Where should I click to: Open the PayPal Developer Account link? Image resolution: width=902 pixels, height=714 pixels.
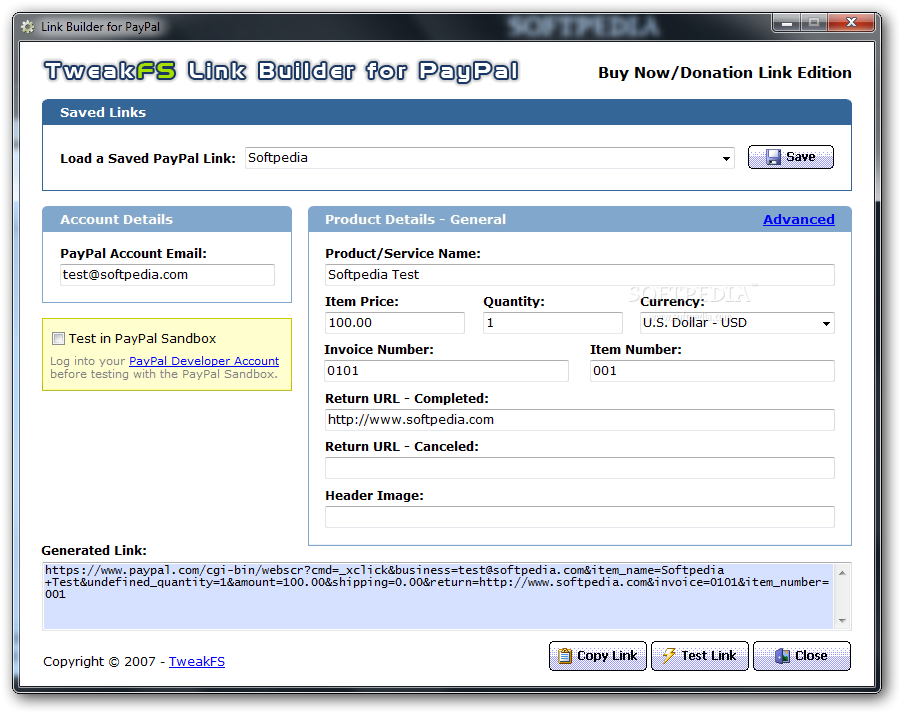(204, 361)
